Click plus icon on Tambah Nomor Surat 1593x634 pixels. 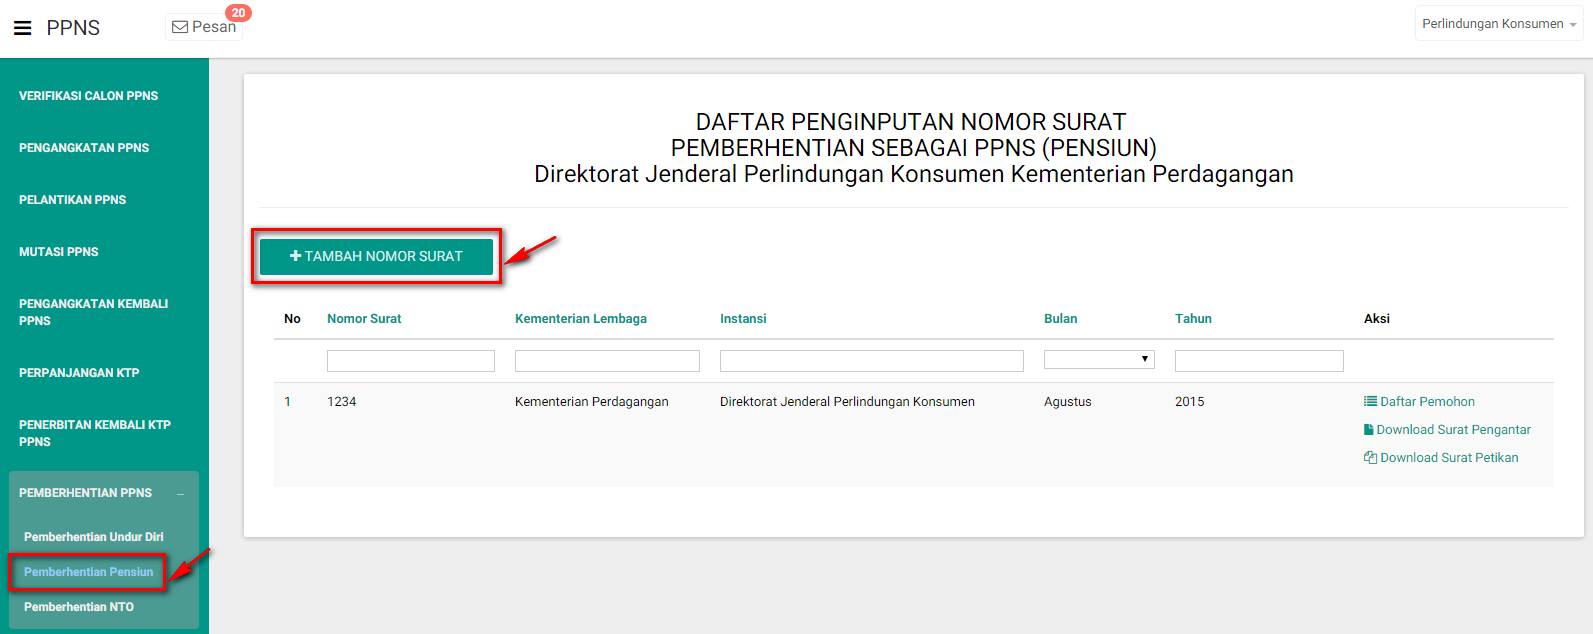[x=296, y=256]
